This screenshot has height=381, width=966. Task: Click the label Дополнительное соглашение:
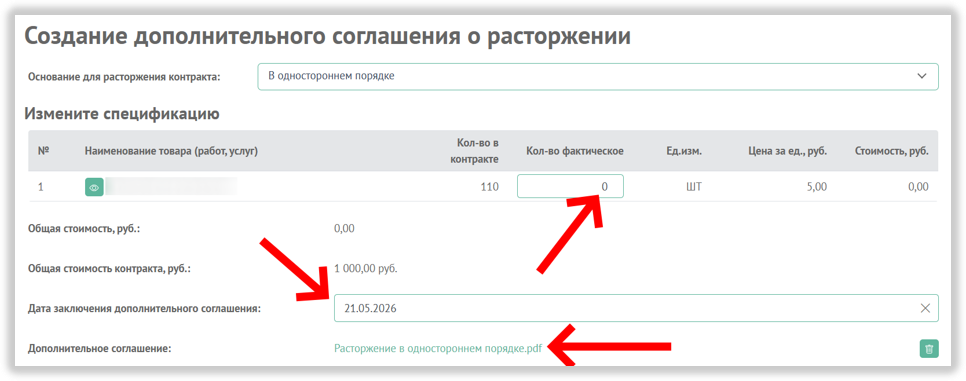[x=100, y=349]
